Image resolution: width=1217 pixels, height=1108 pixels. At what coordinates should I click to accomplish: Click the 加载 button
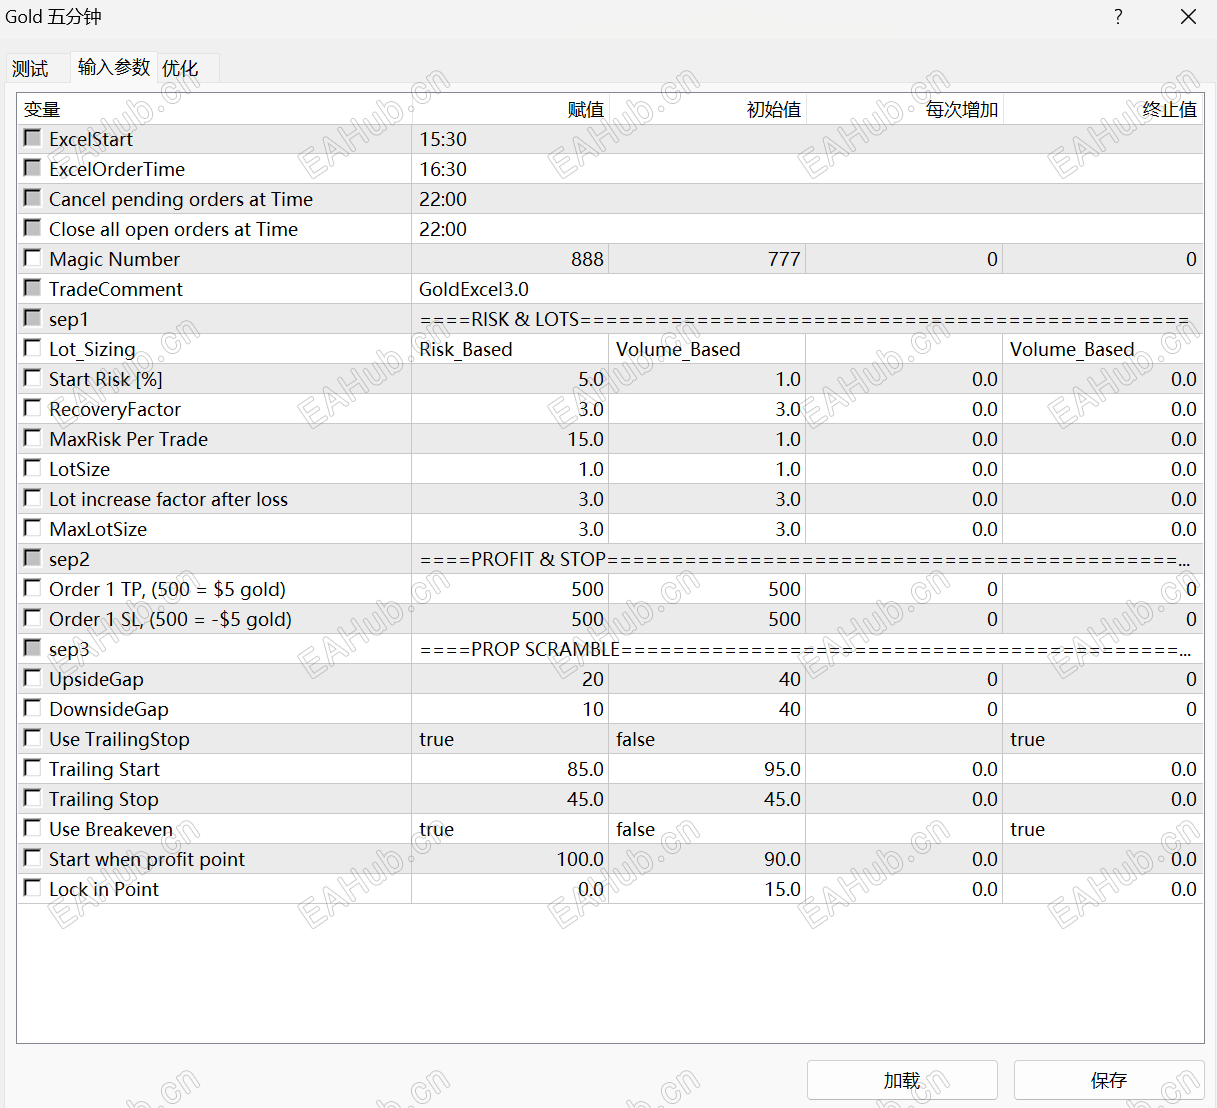[x=902, y=1080]
